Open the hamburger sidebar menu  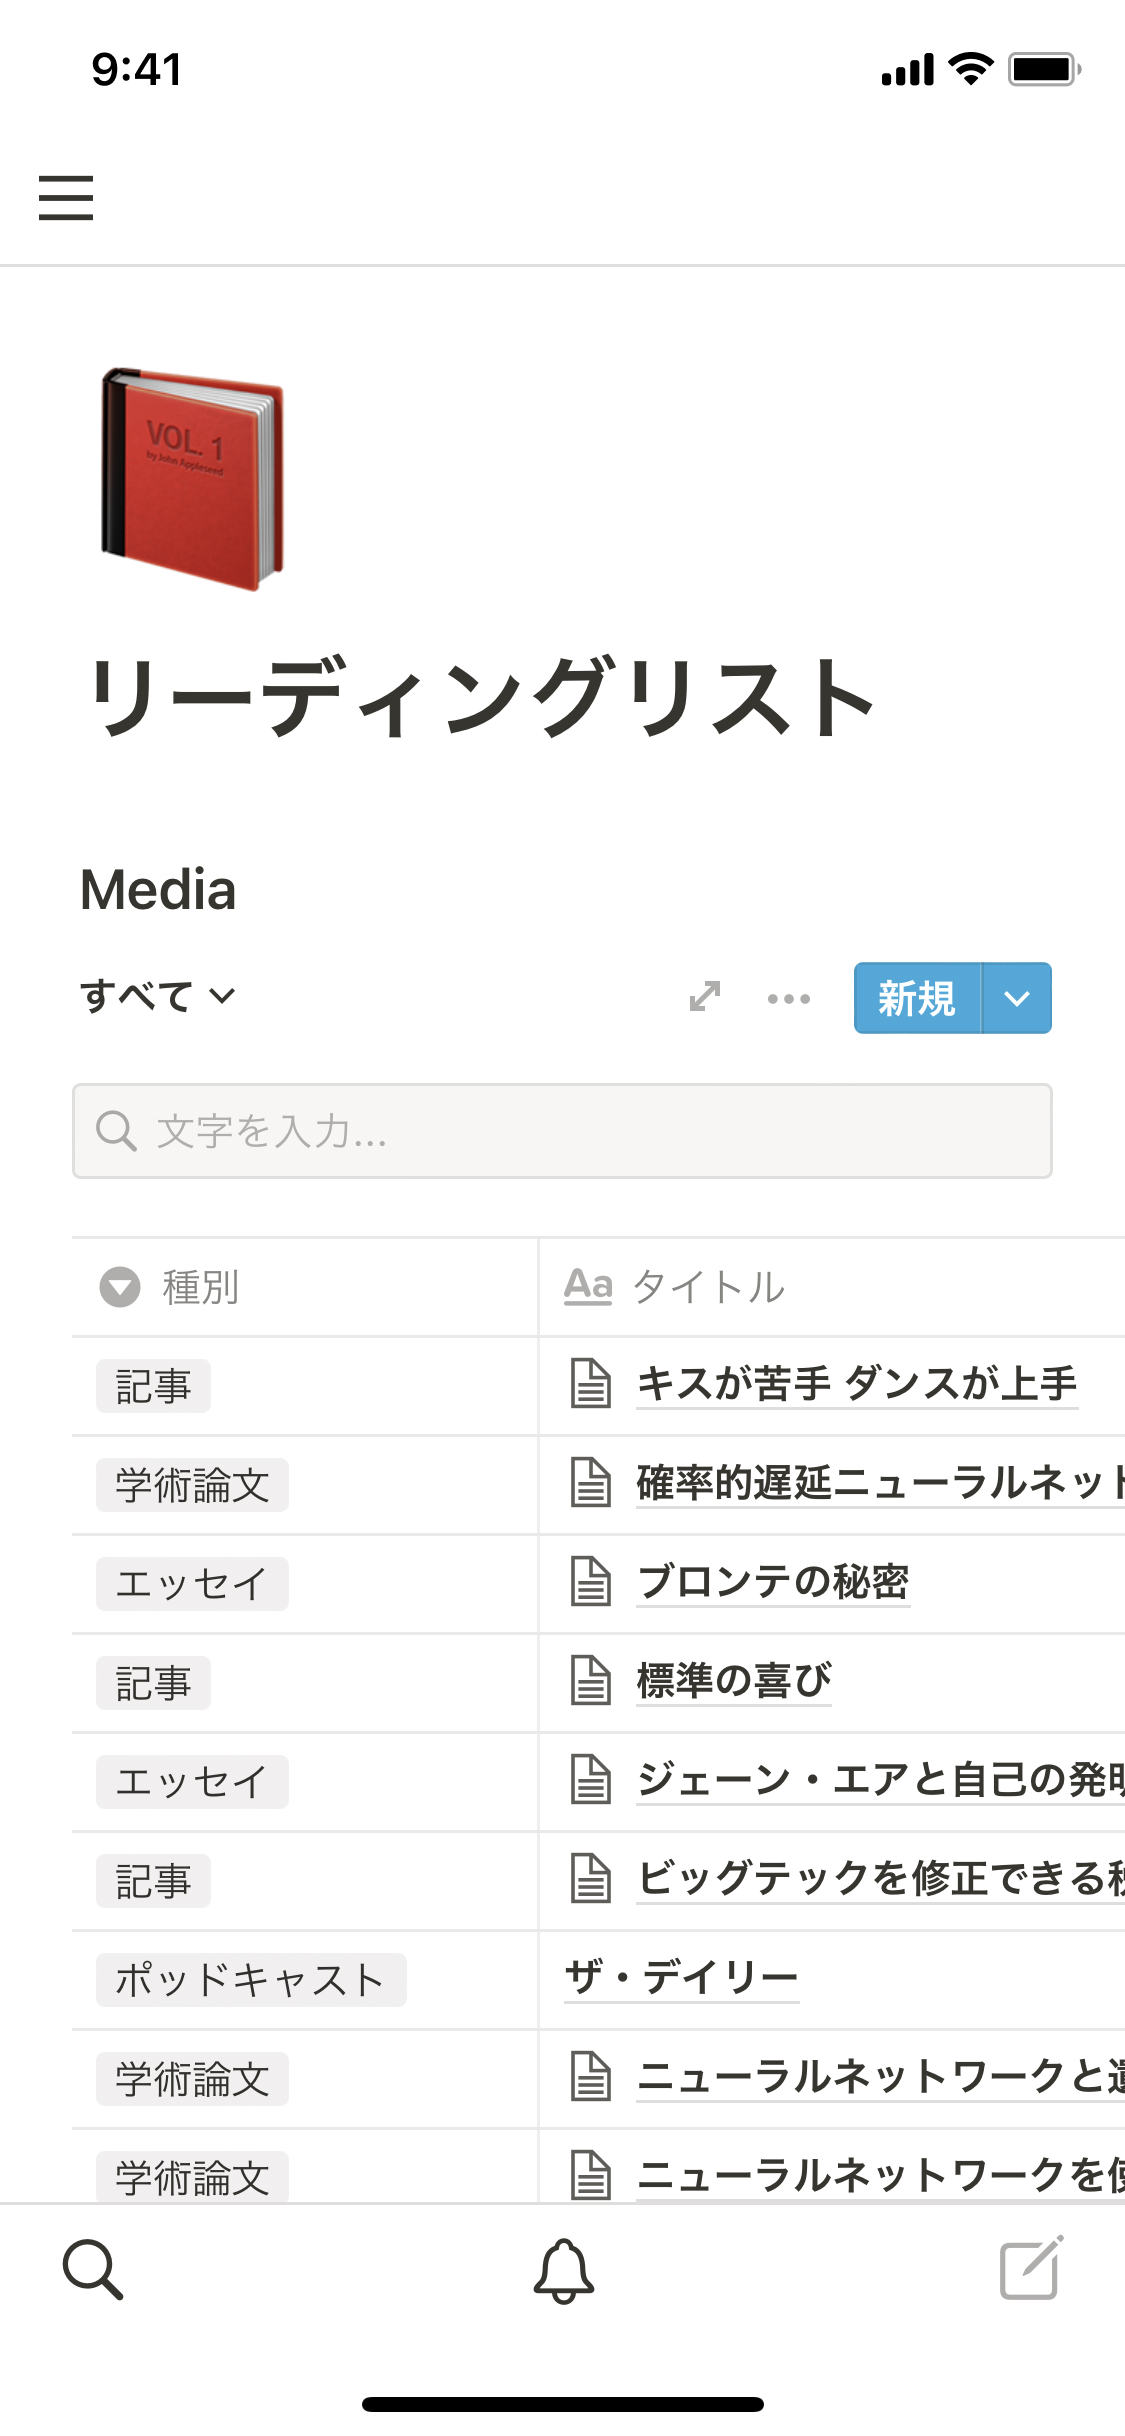click(x=66, y=197)
